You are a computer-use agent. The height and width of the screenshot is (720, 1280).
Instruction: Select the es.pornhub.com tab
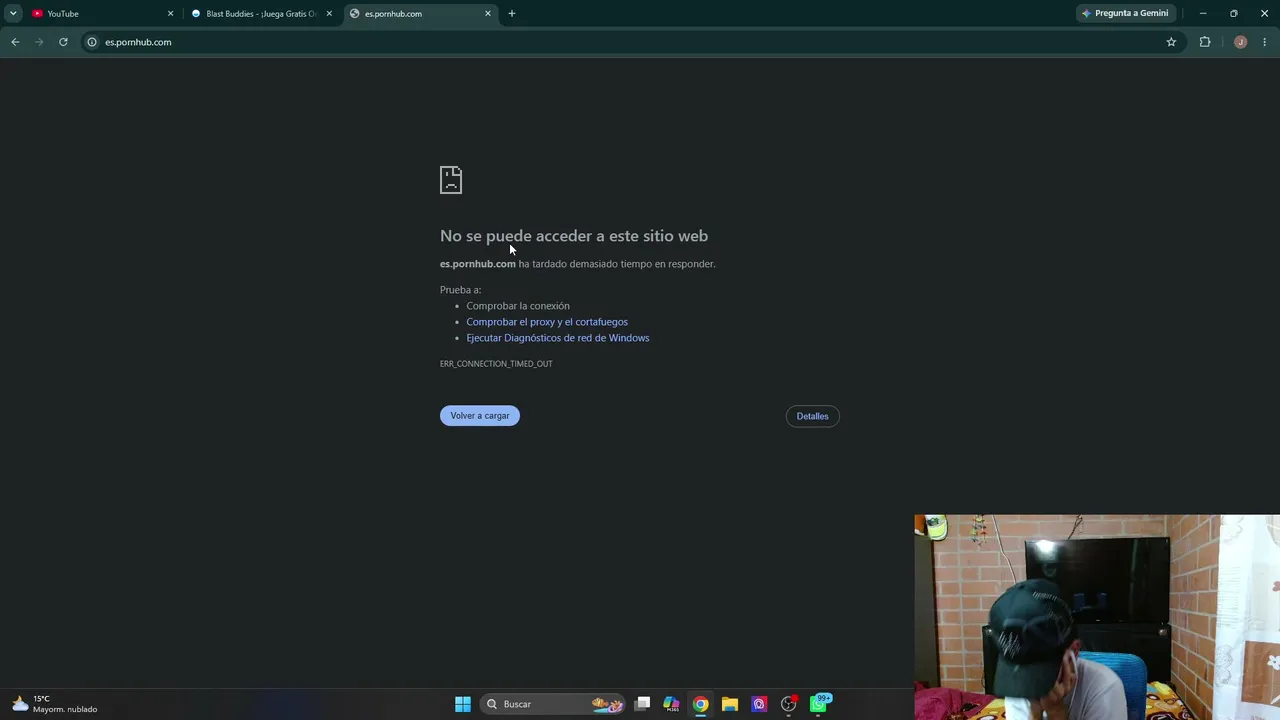point(420,13)
